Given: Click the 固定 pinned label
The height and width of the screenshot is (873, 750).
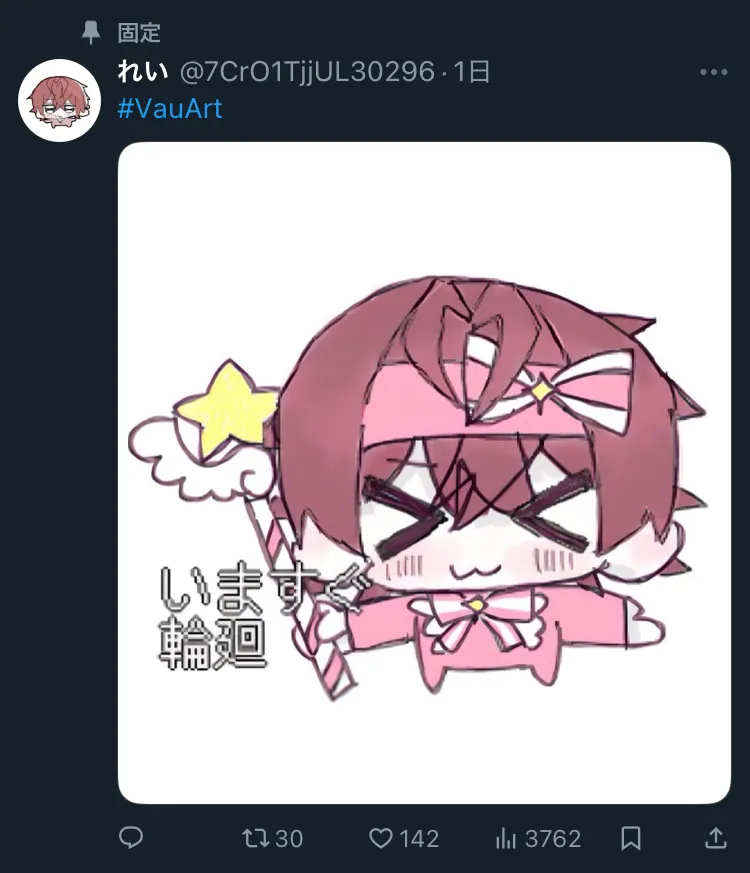Looking at the screenshot, I should (x=139, y=33).
